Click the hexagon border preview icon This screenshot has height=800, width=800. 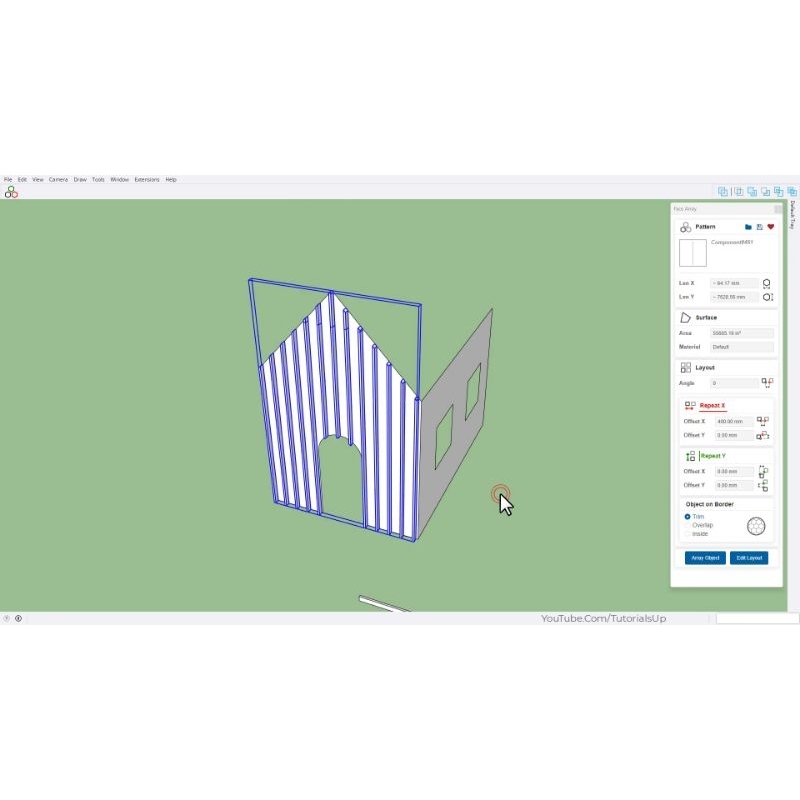point(756,526)
